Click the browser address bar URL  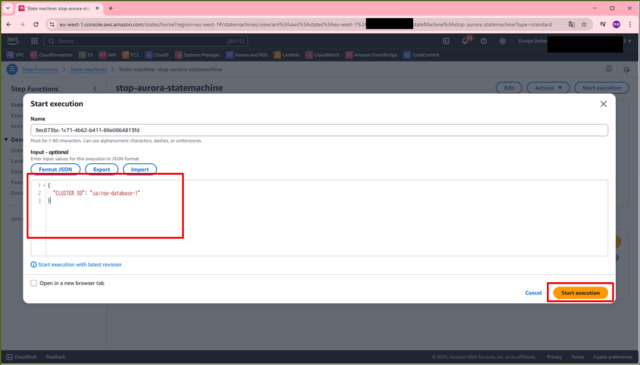pos(306,24)
